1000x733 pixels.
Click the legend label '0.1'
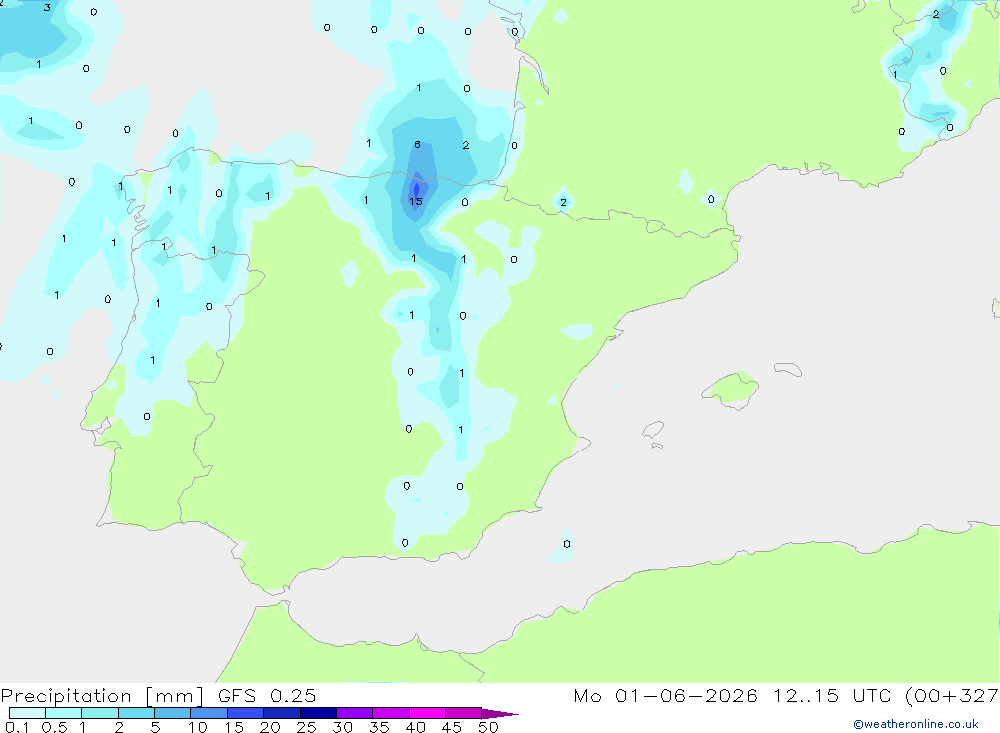tap(17, 727)
